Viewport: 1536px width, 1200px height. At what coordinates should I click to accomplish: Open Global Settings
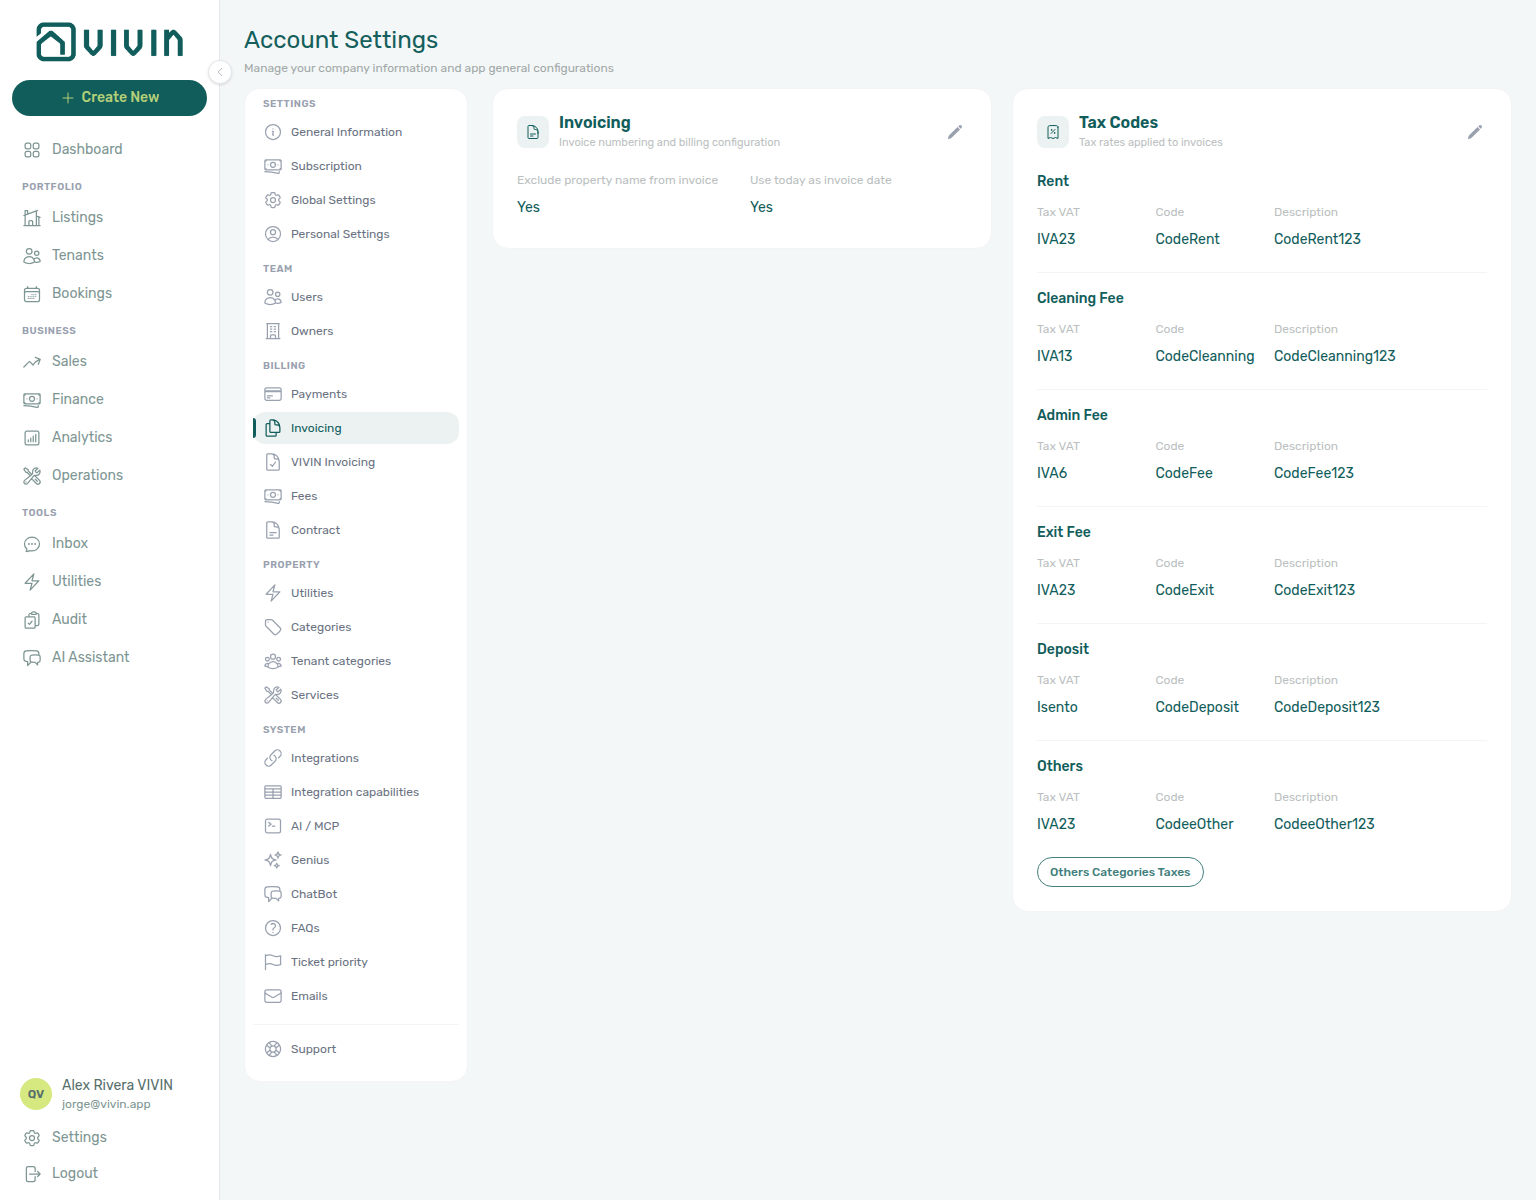[356, 200]
